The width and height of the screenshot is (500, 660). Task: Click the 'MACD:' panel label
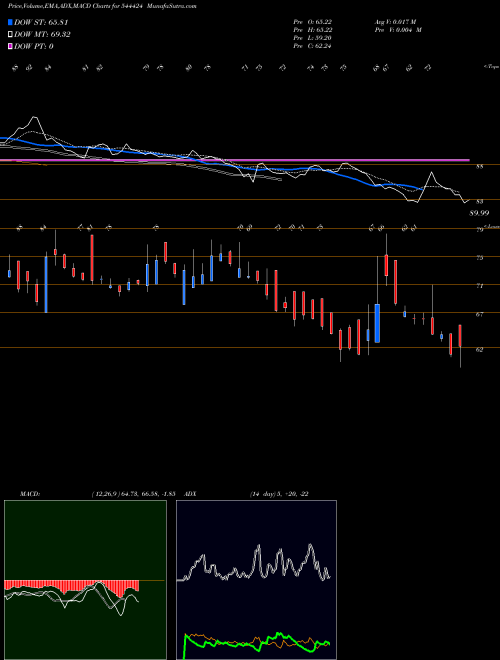(30, 494)
